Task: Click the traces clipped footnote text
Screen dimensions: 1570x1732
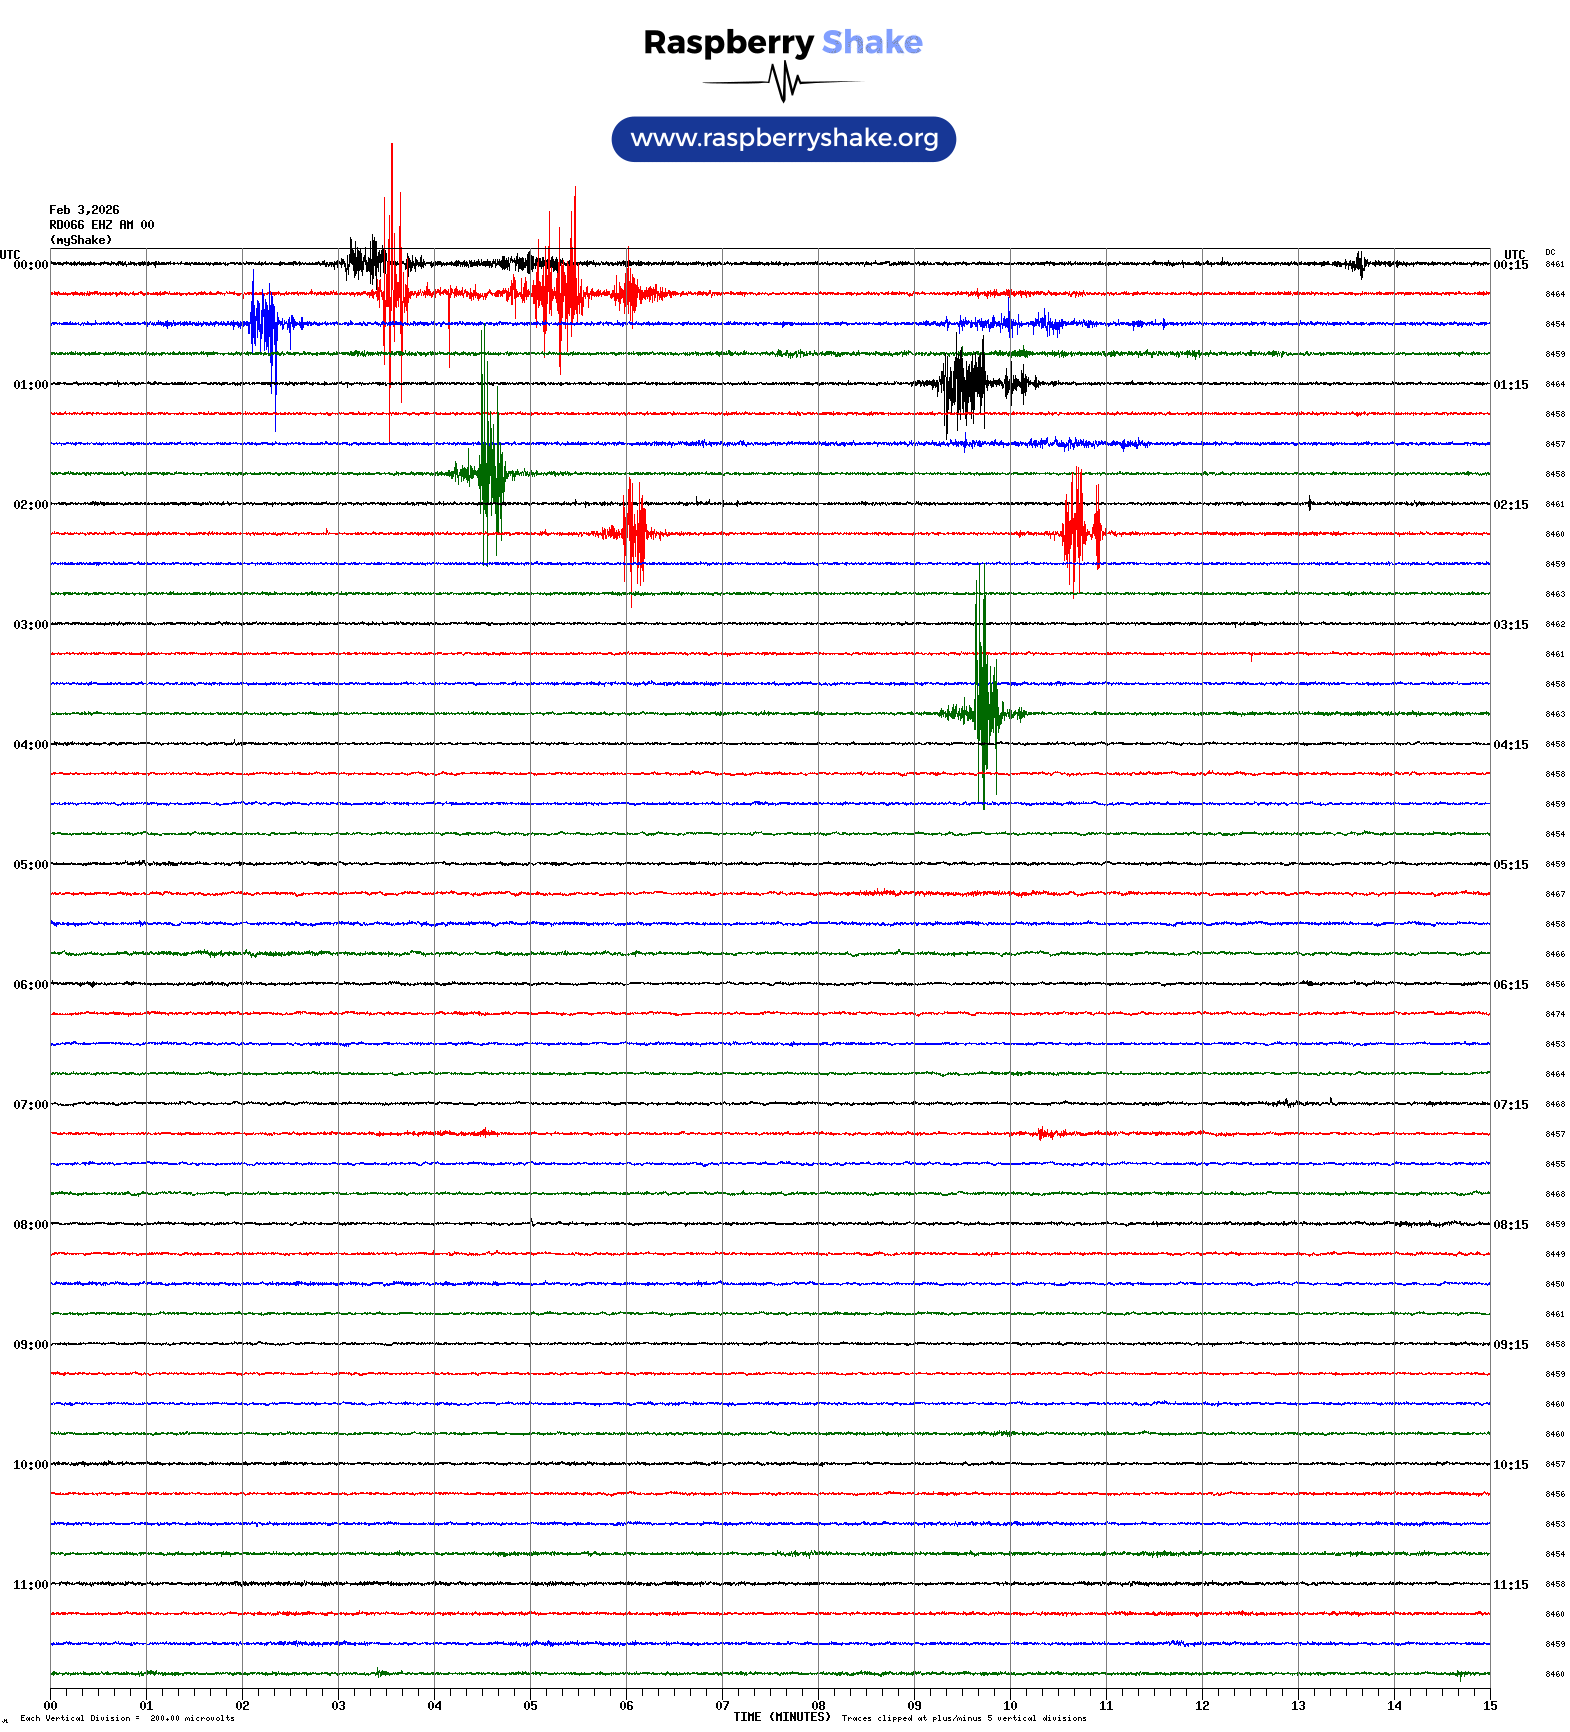Action: pos(963,1718)
